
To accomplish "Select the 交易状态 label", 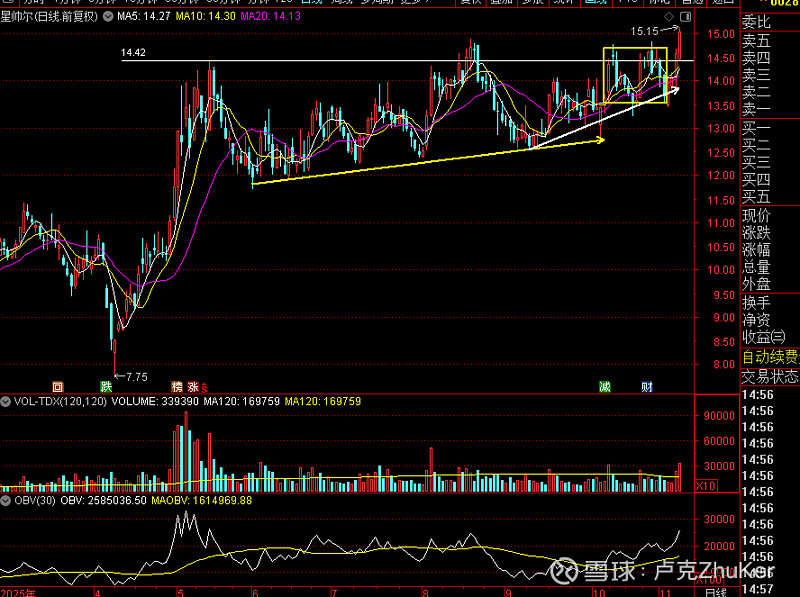I will click(770, 377).
